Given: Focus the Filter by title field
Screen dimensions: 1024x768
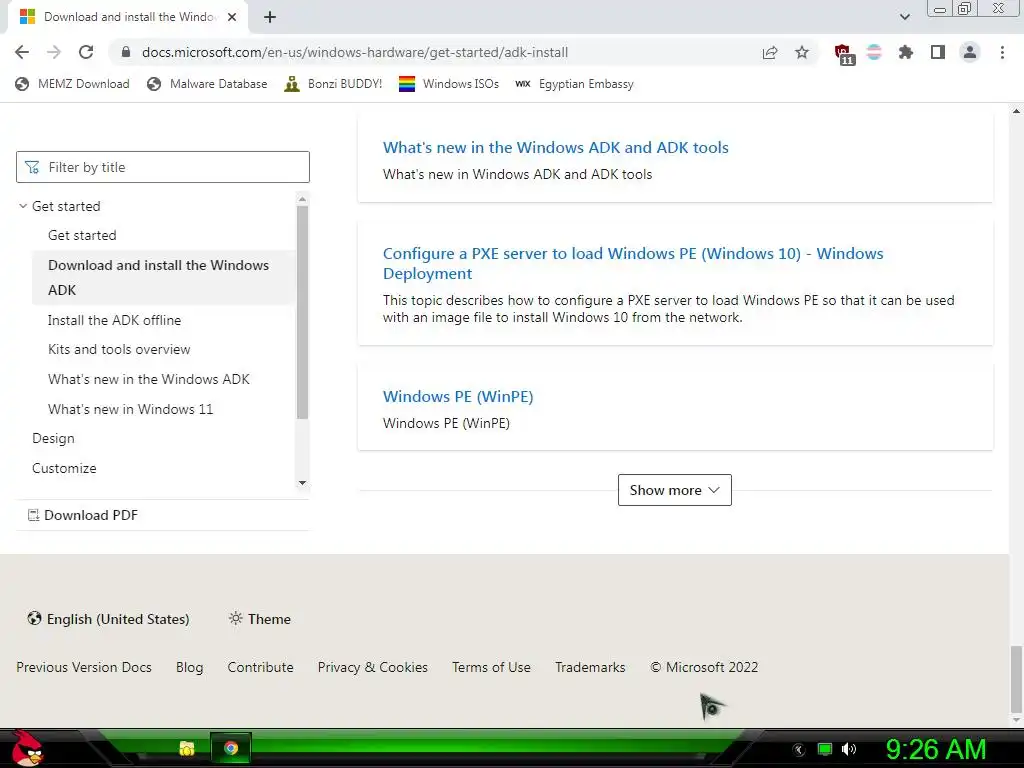Looking at the screenshot, I should tap(163, 167).
